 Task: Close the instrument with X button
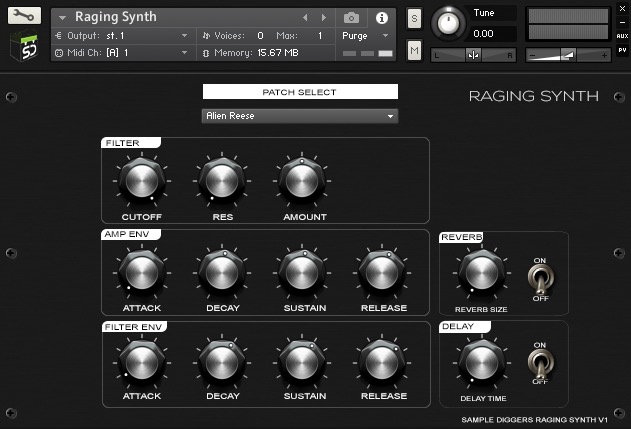coord(622,8)
